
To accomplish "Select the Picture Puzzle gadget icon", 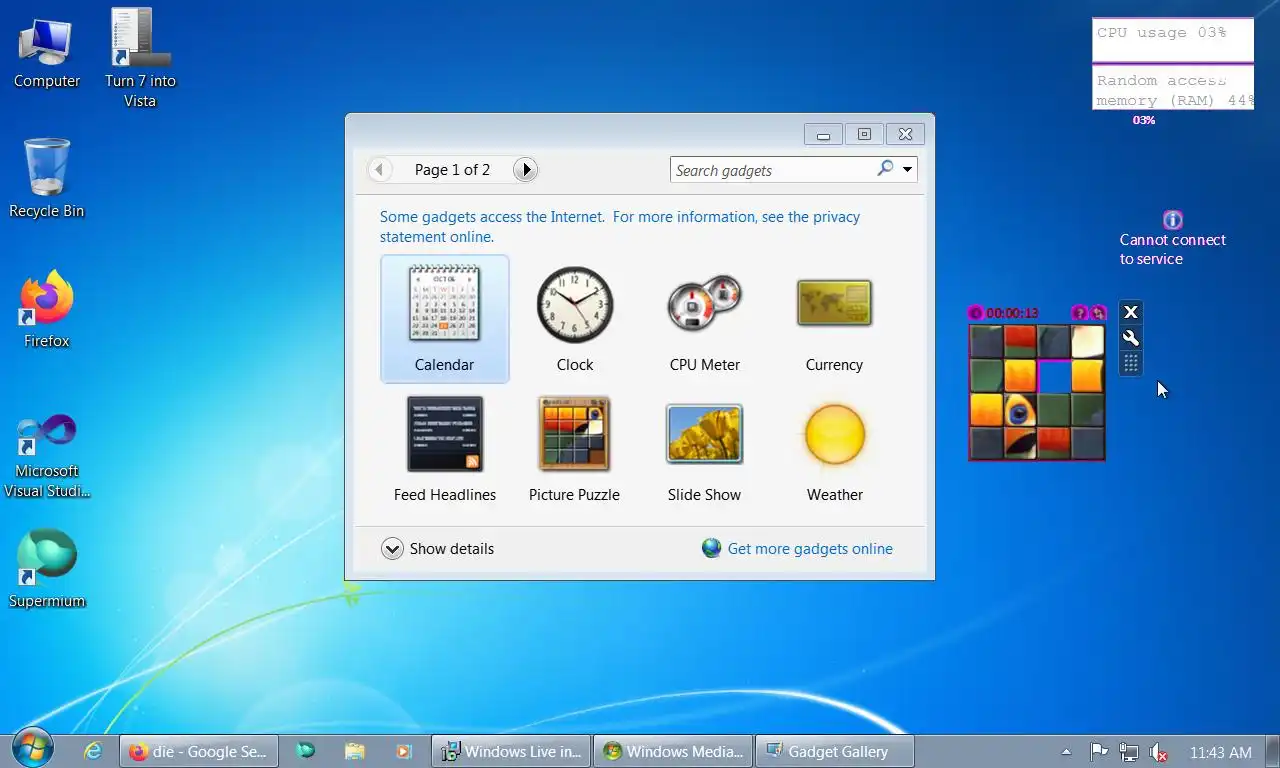I will [575, 434].
